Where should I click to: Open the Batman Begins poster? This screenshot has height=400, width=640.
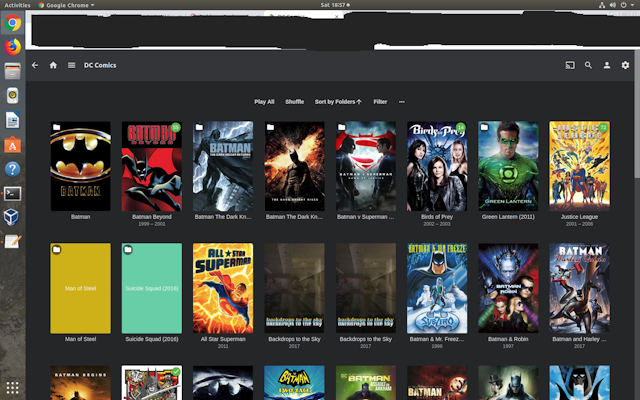(80, 383)
